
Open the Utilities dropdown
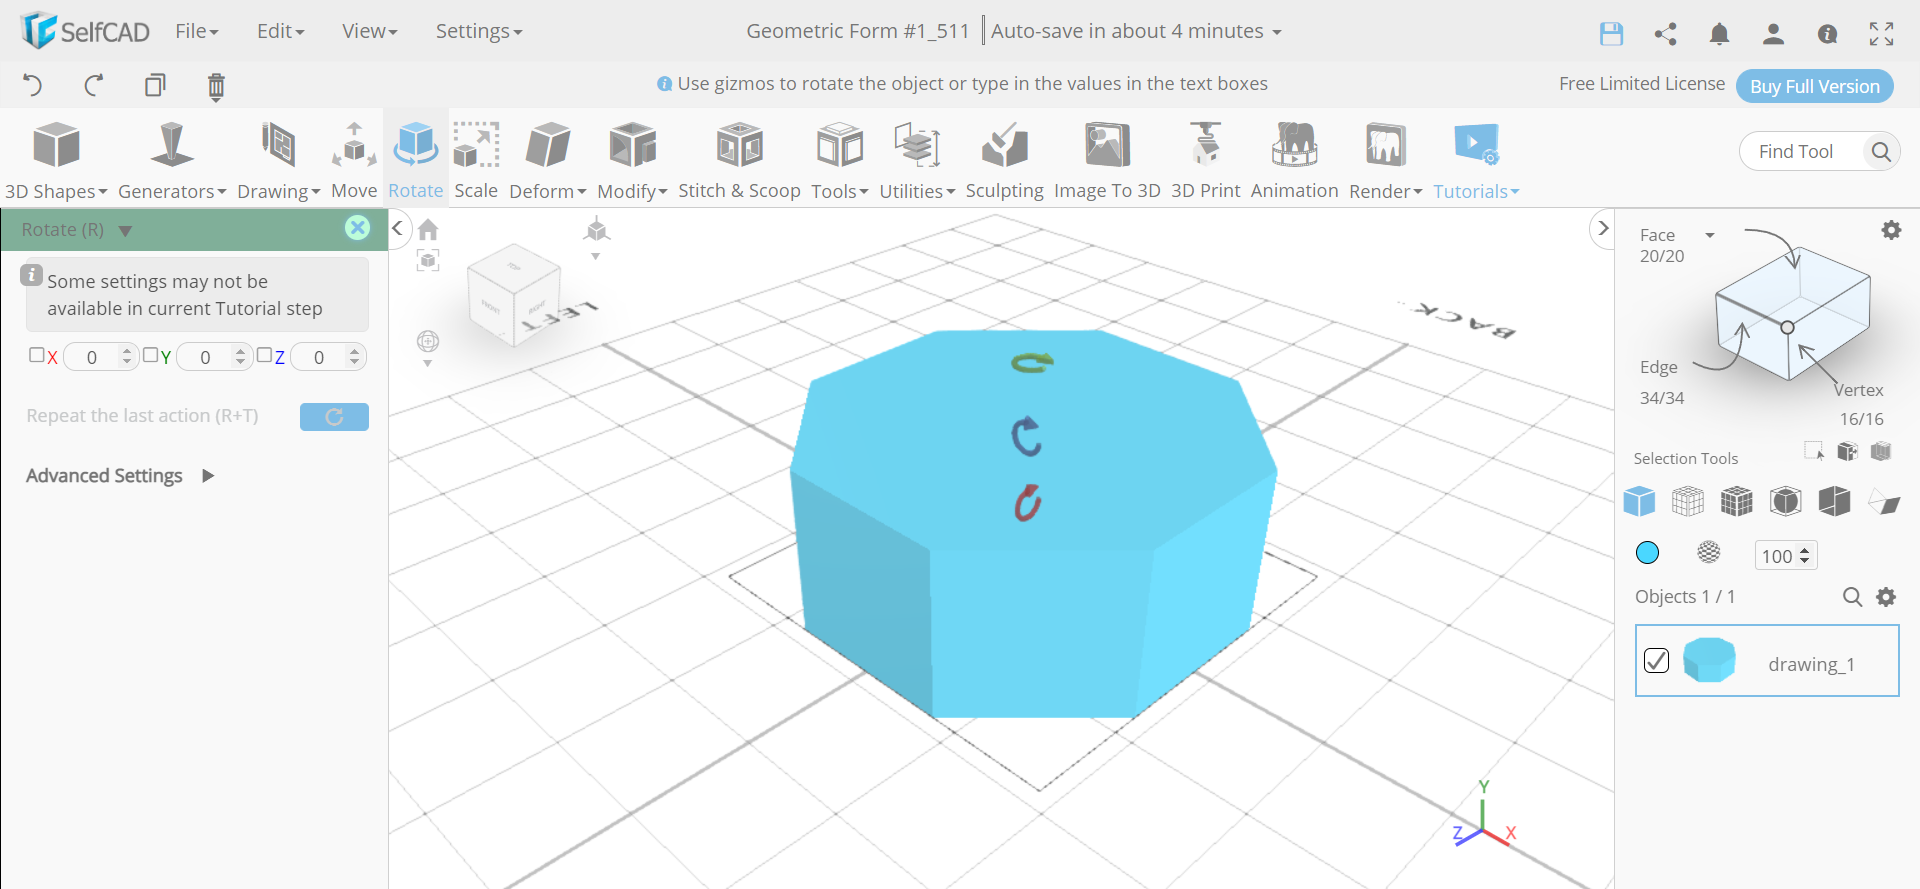tap(917, 160)
